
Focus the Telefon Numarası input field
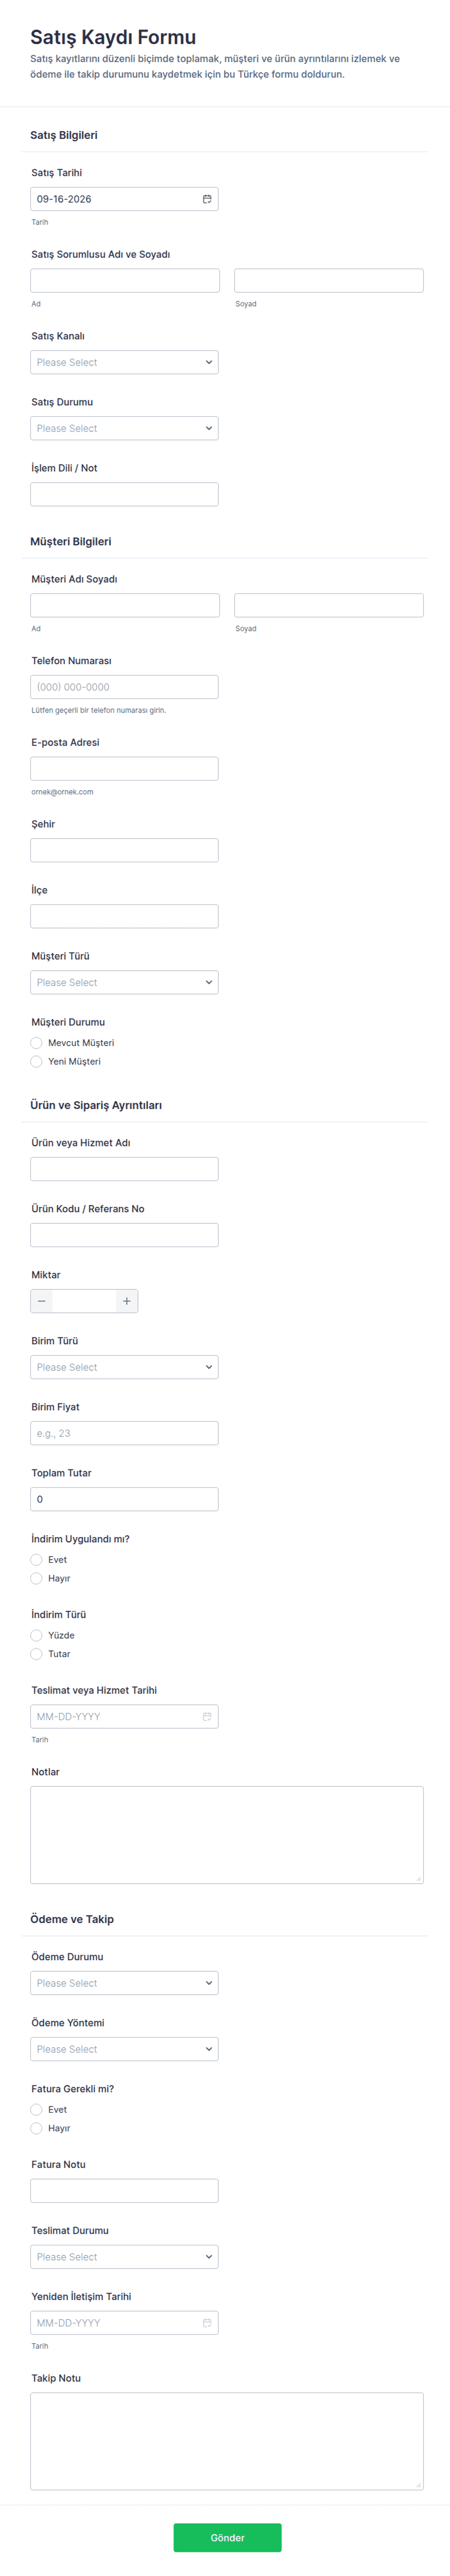coord(124,687)
